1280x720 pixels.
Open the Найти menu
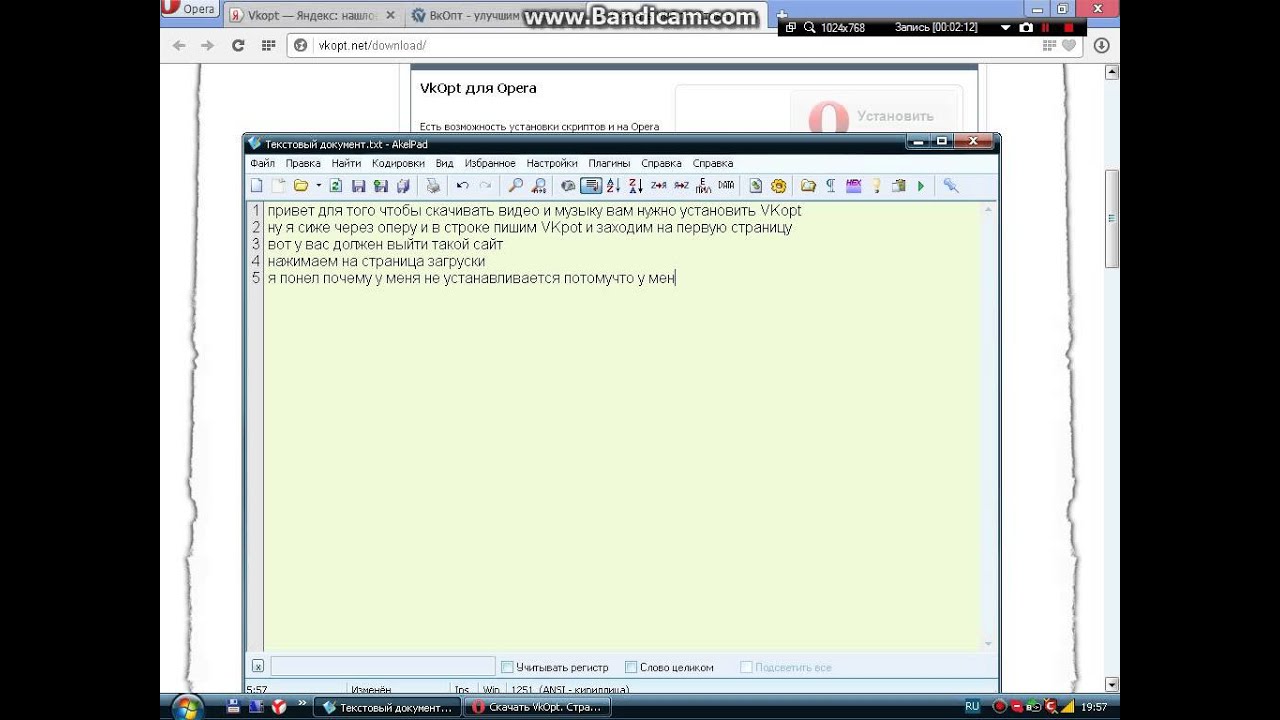(x=346, y=163)
